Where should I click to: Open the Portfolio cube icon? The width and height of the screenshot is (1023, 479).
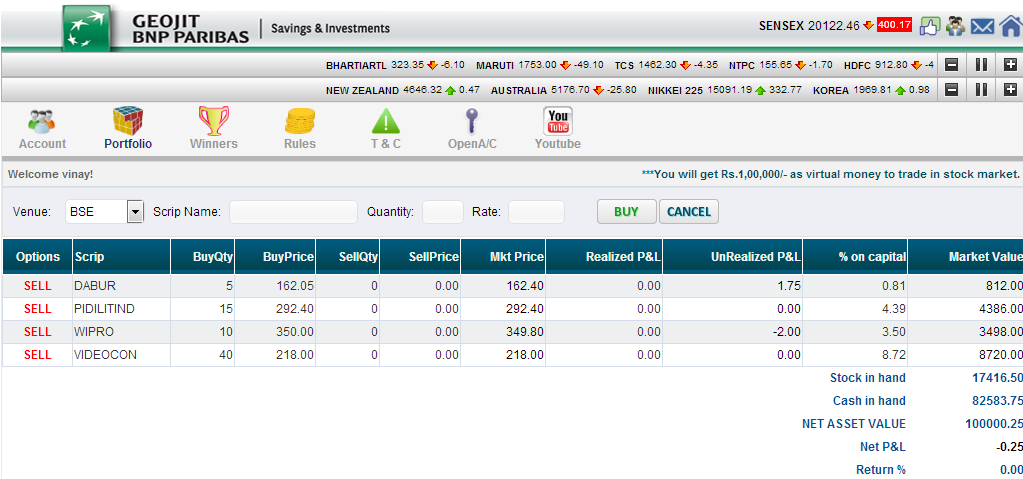click(x=128, y=121)
